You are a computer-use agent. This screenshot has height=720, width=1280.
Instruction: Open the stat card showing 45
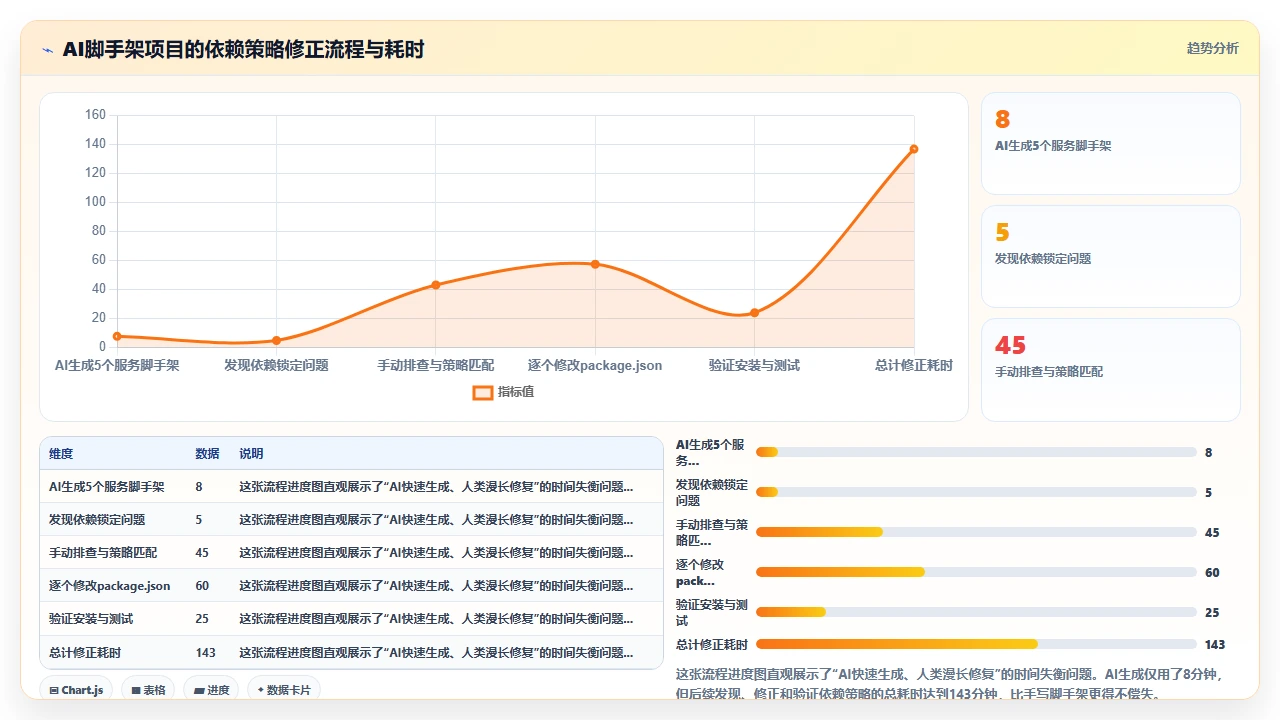[x=1111, y=370]
